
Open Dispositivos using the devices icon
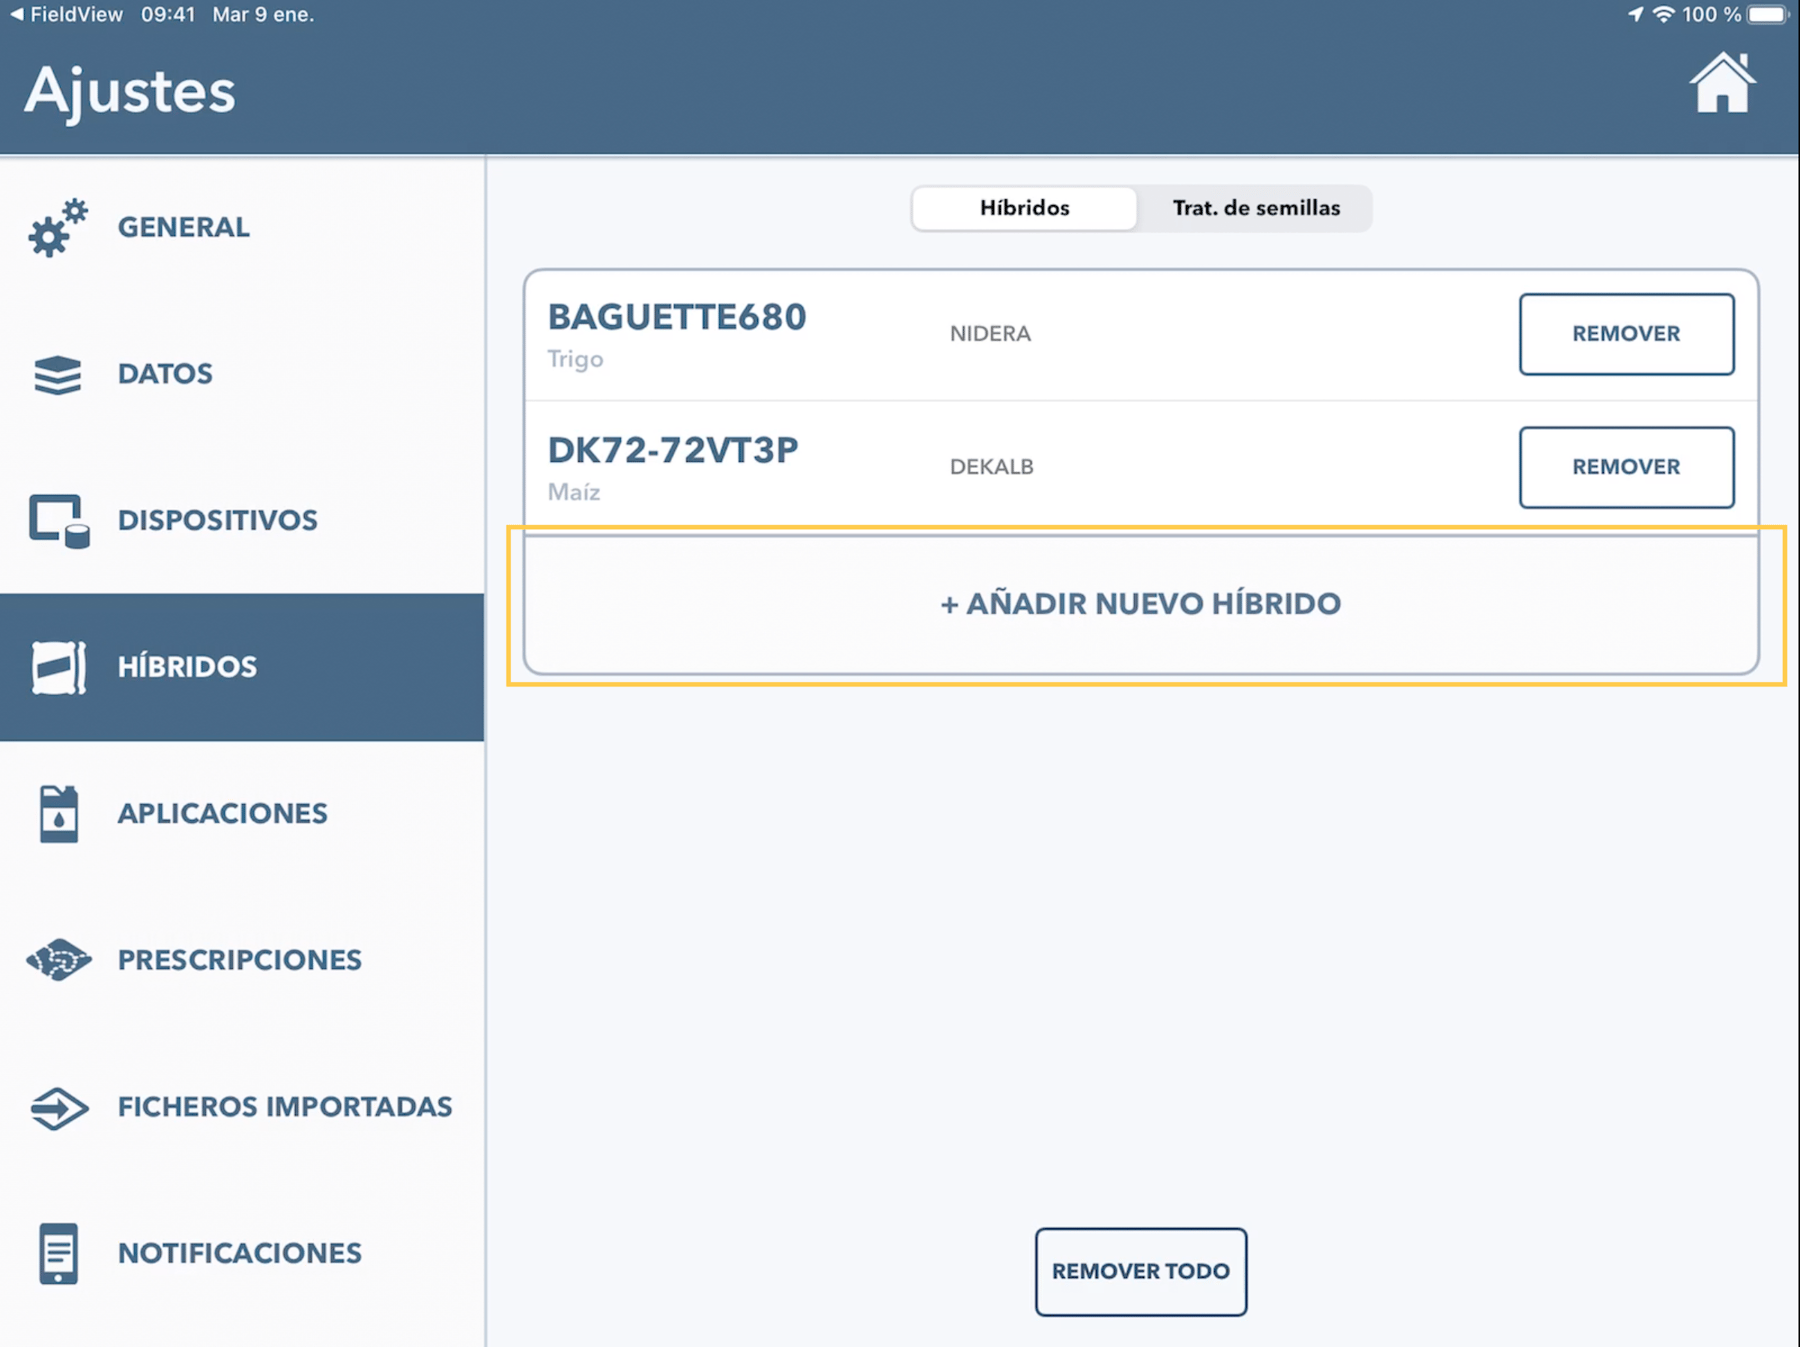pyautogui.click(x=57, y=519)
